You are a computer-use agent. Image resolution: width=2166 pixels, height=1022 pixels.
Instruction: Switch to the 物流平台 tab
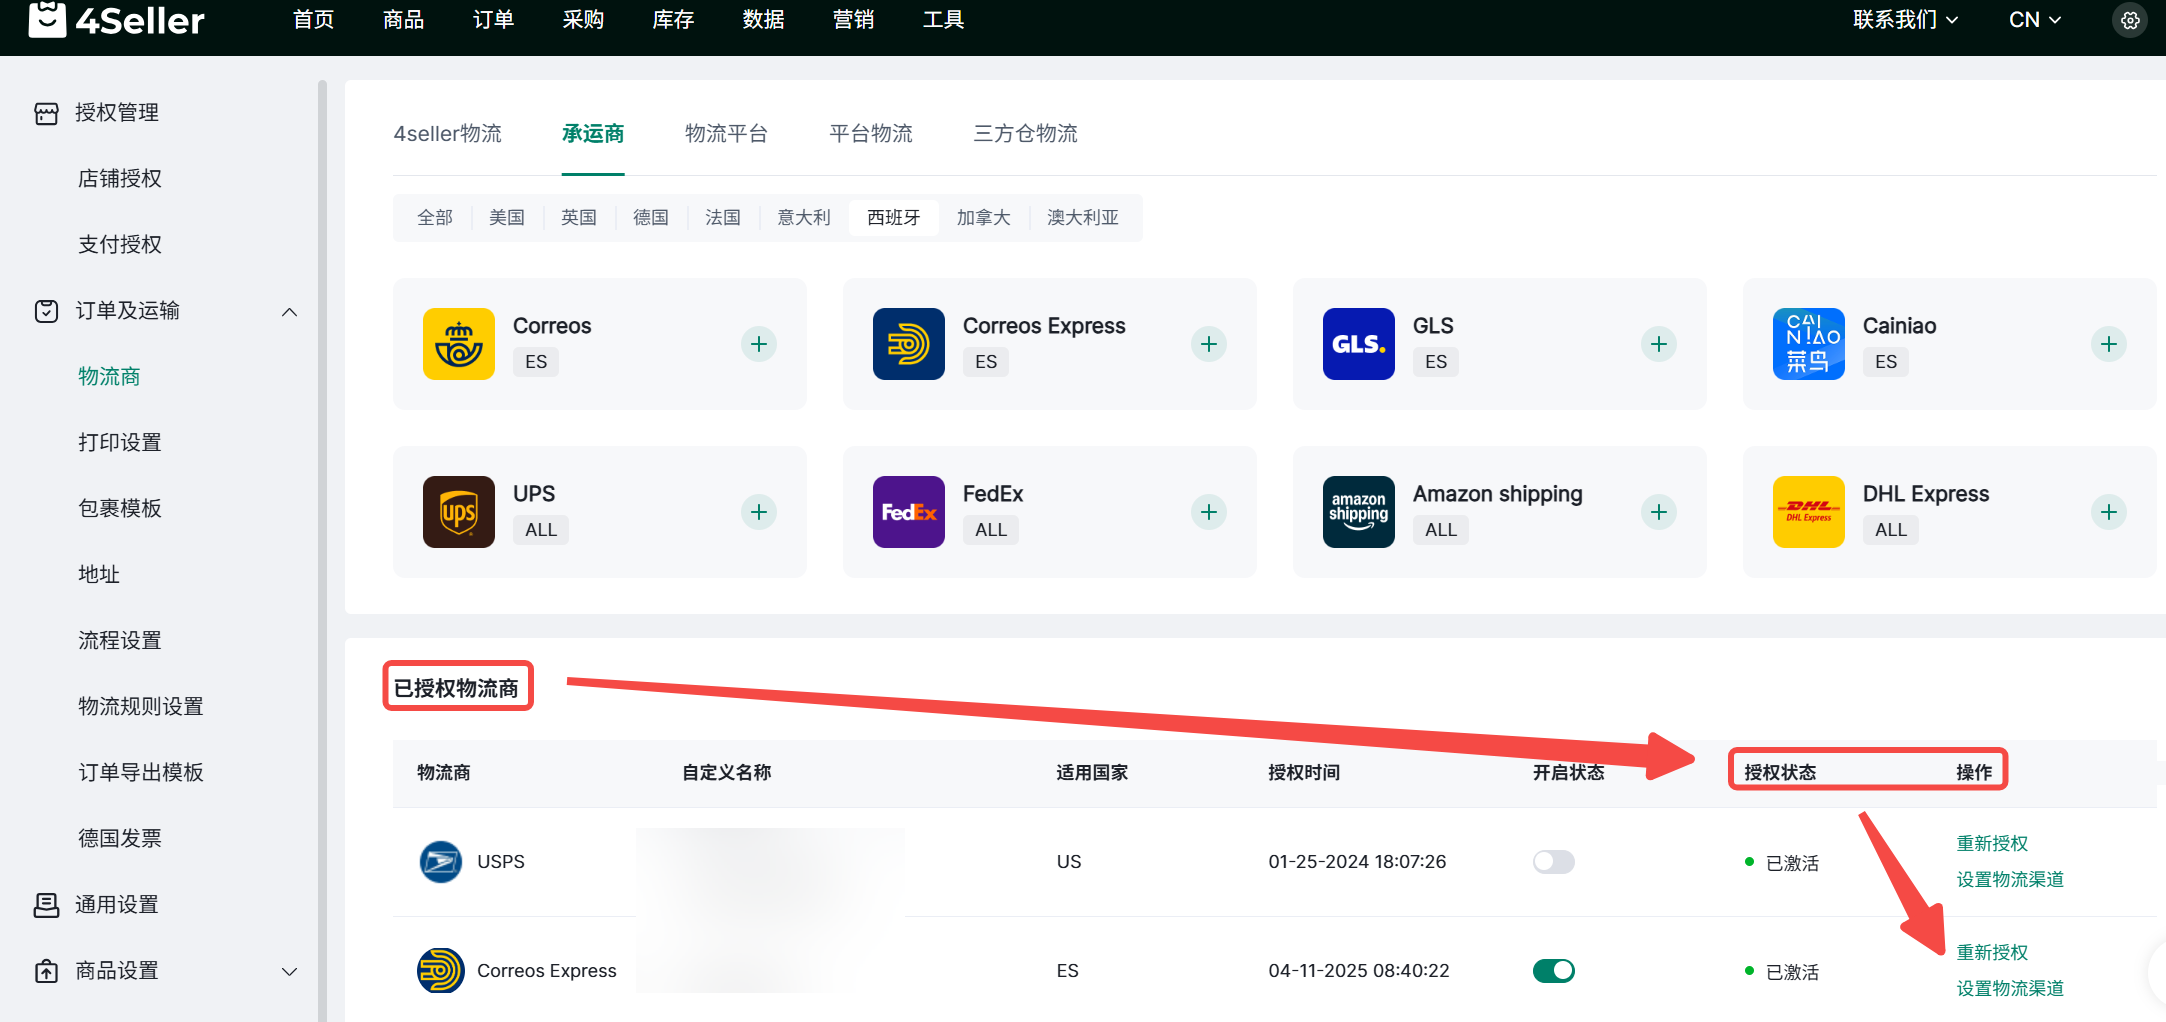[x=726, y=134]
